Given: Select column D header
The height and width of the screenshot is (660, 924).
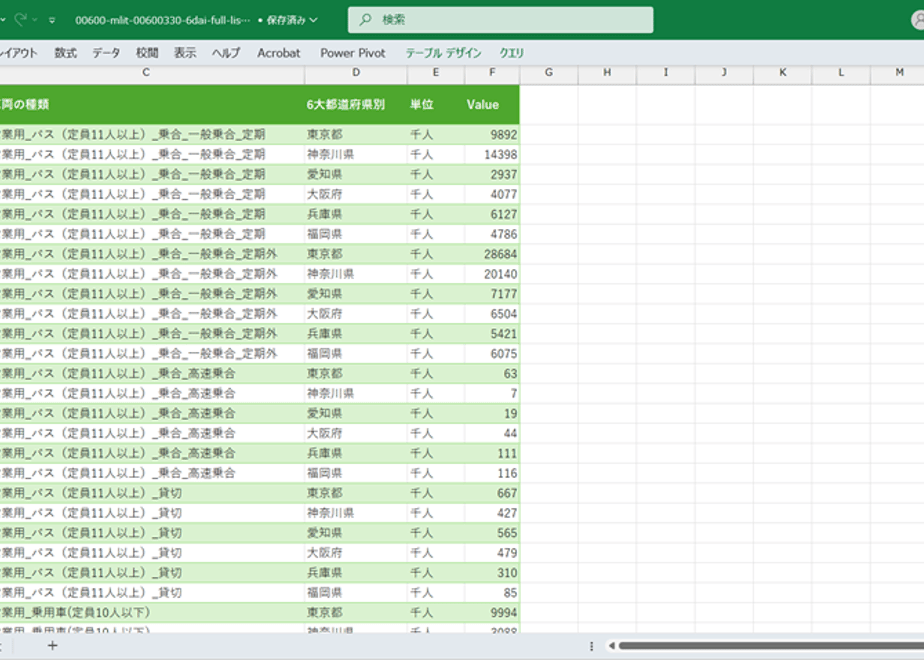Looking at the screenshot, I should (356, 72).
